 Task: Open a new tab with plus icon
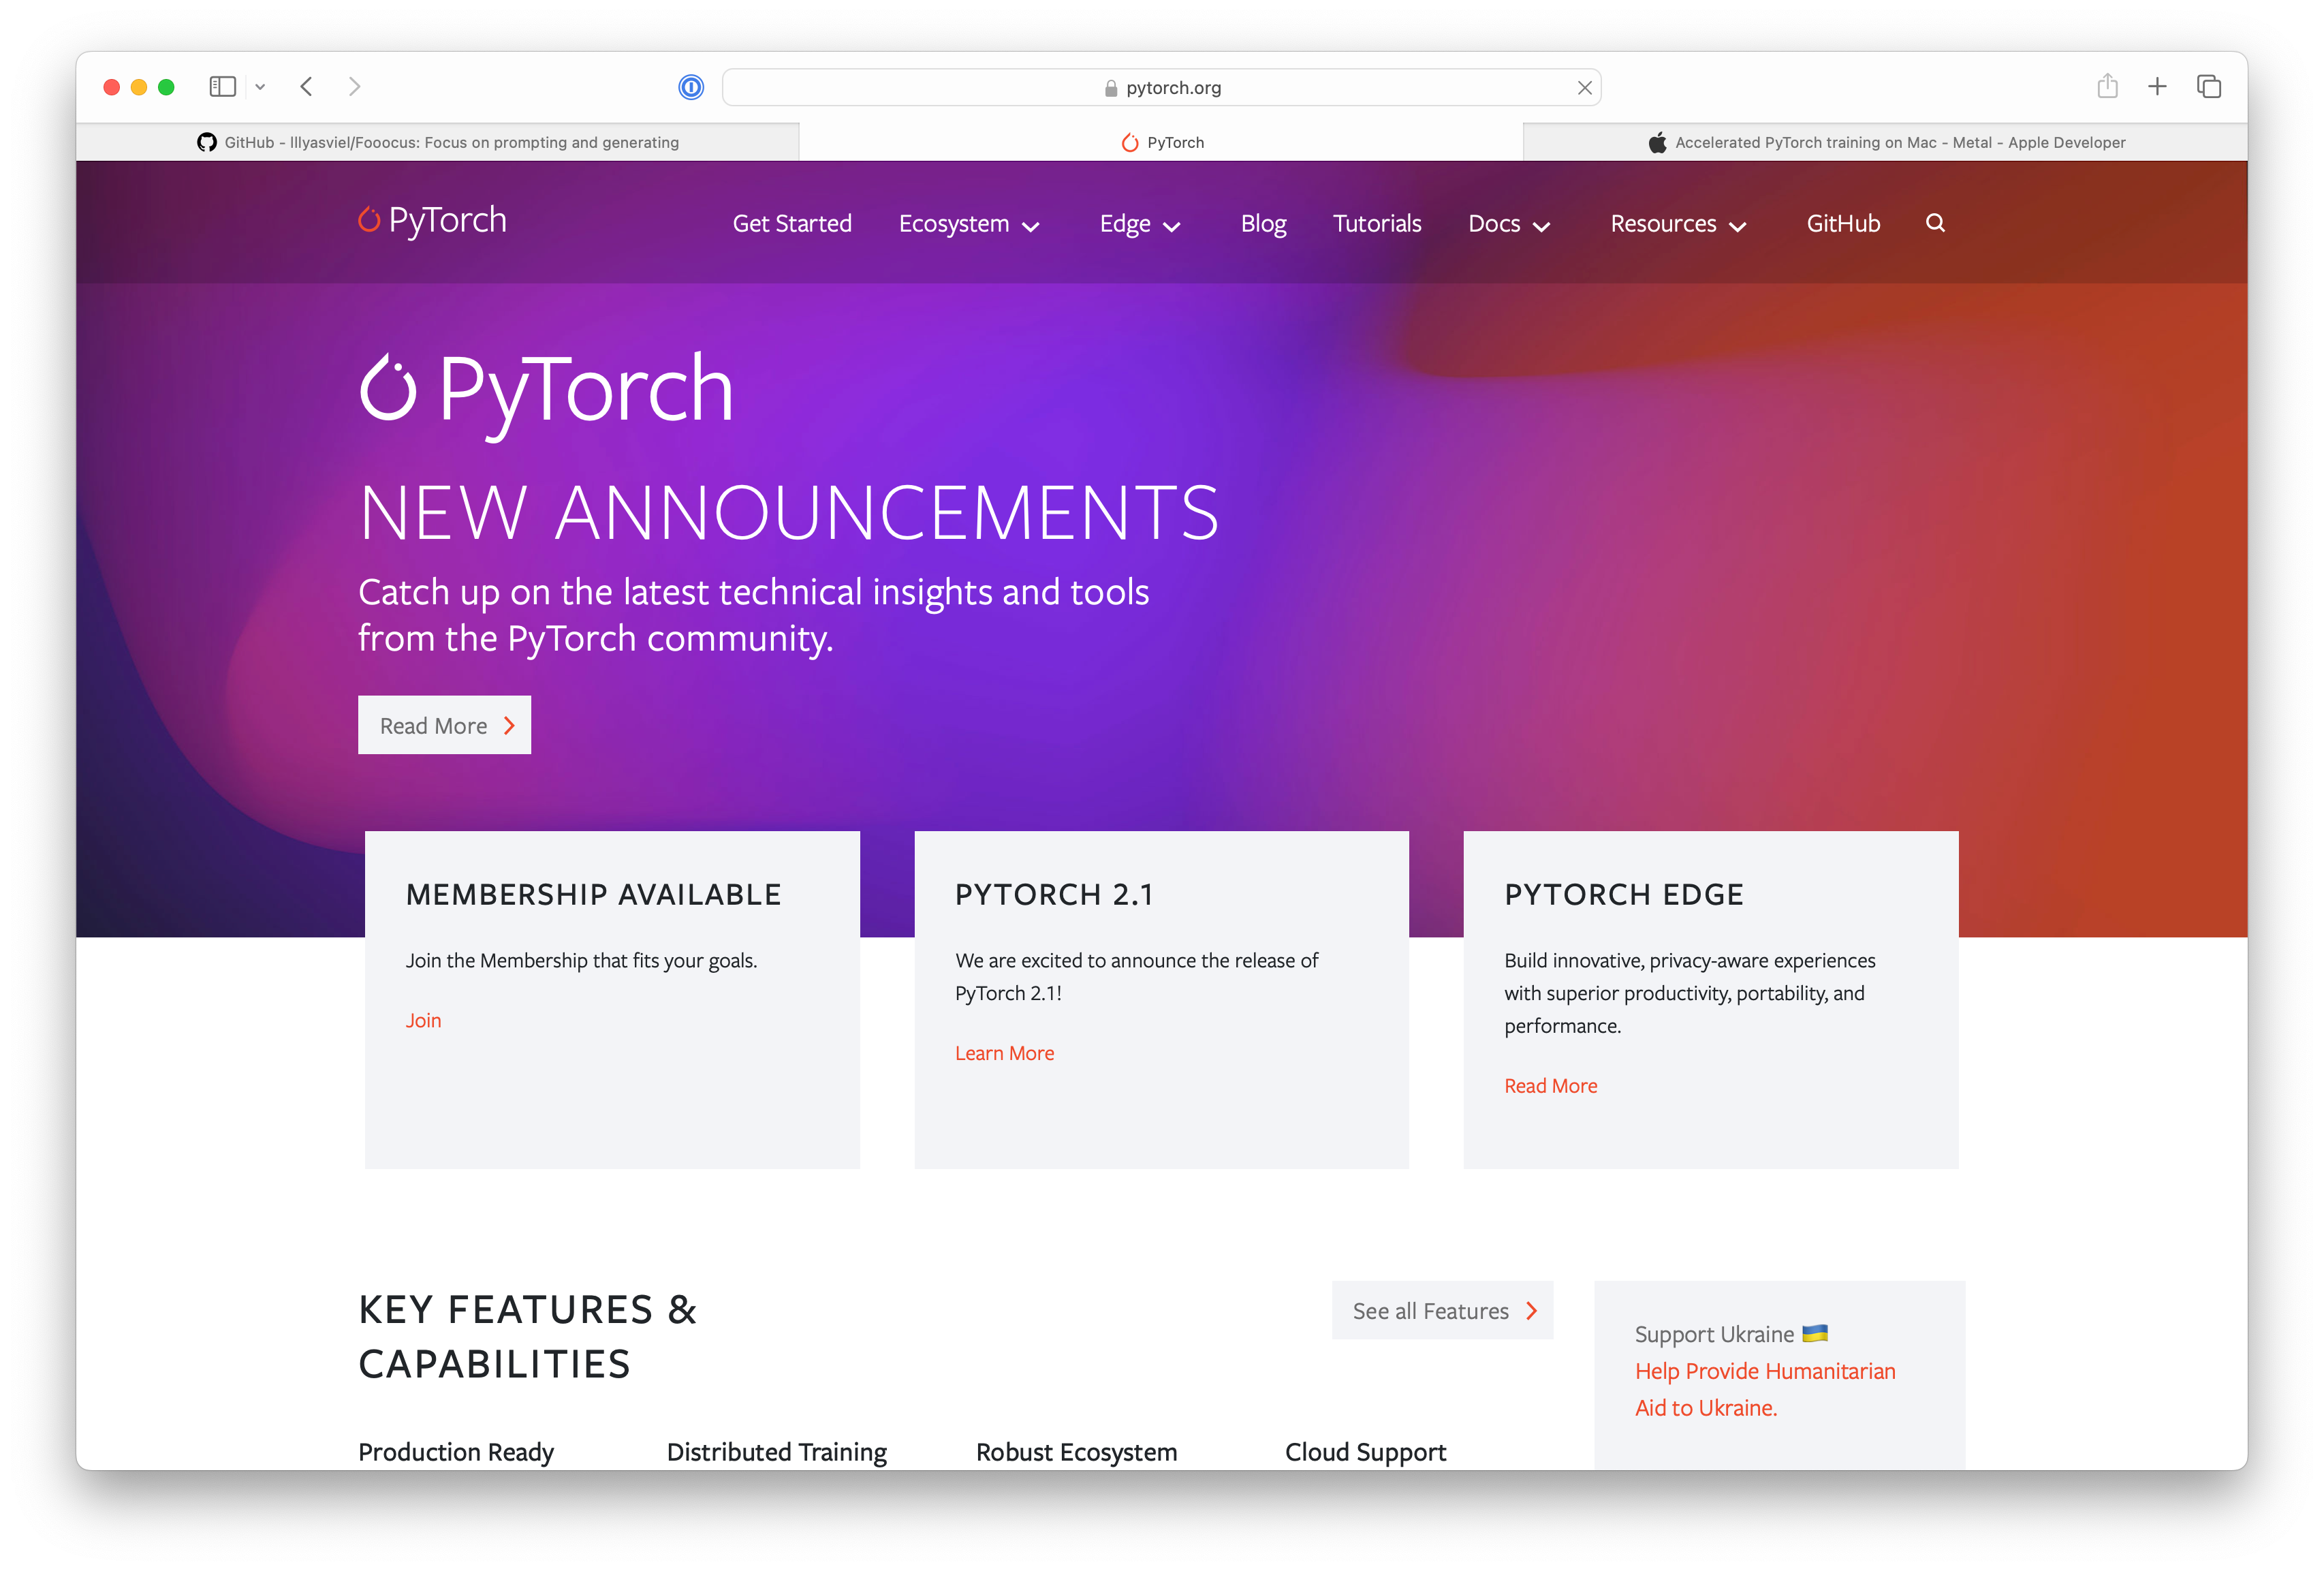click(2157, 87)
